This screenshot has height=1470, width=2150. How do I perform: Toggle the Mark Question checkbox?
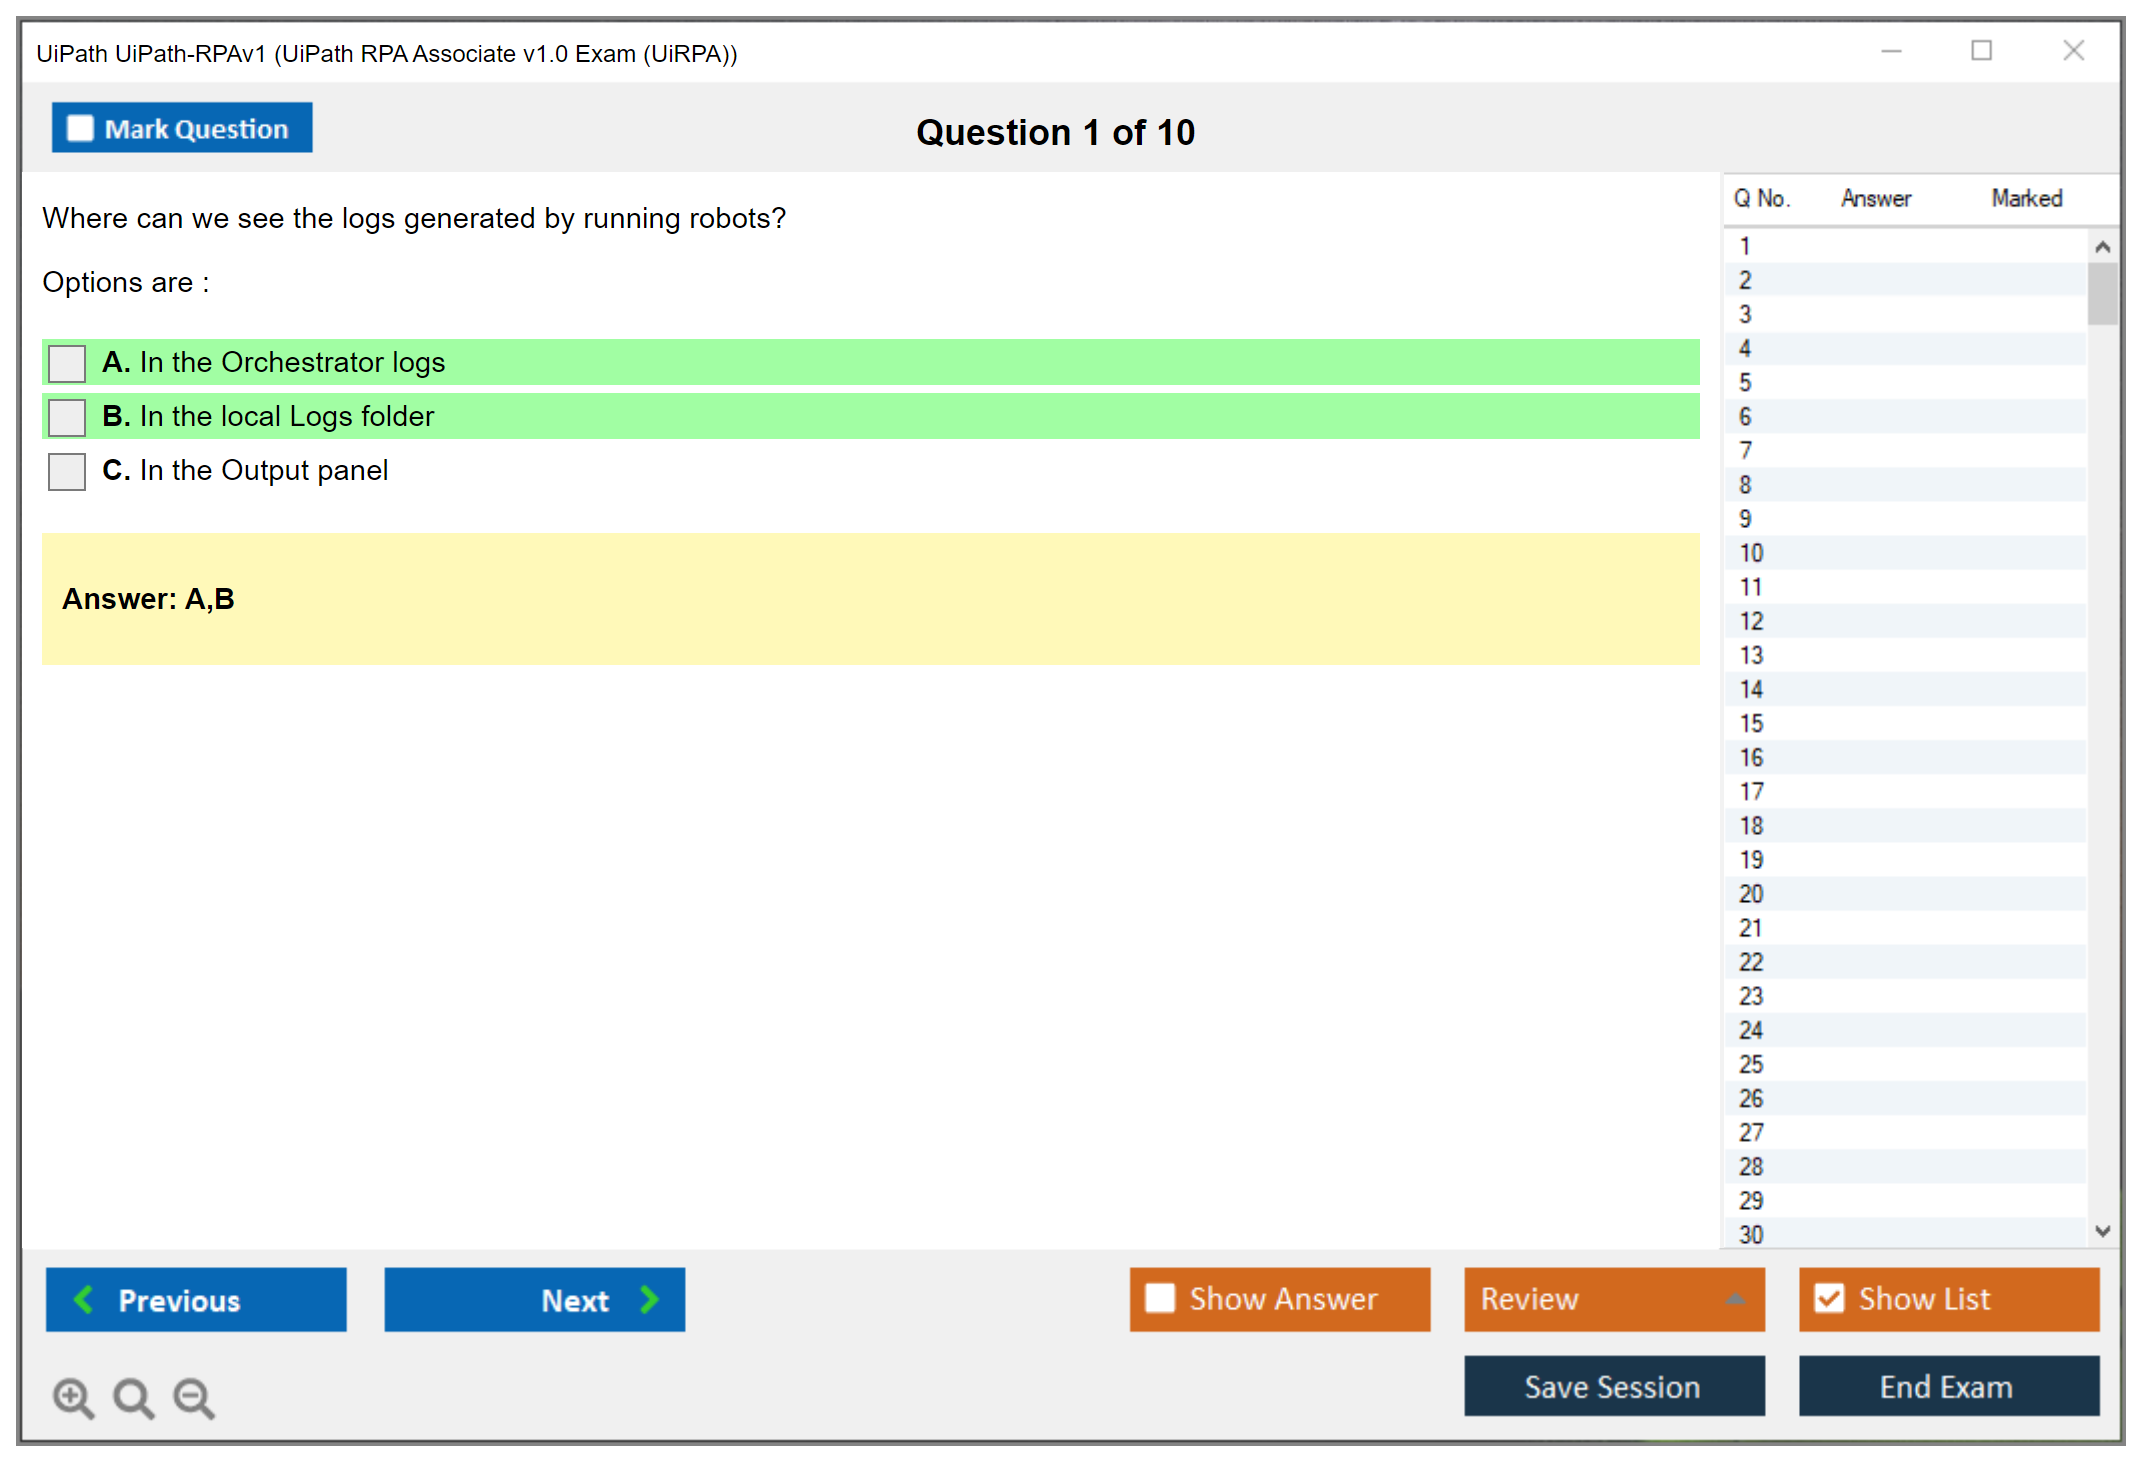tap(80, 128)
